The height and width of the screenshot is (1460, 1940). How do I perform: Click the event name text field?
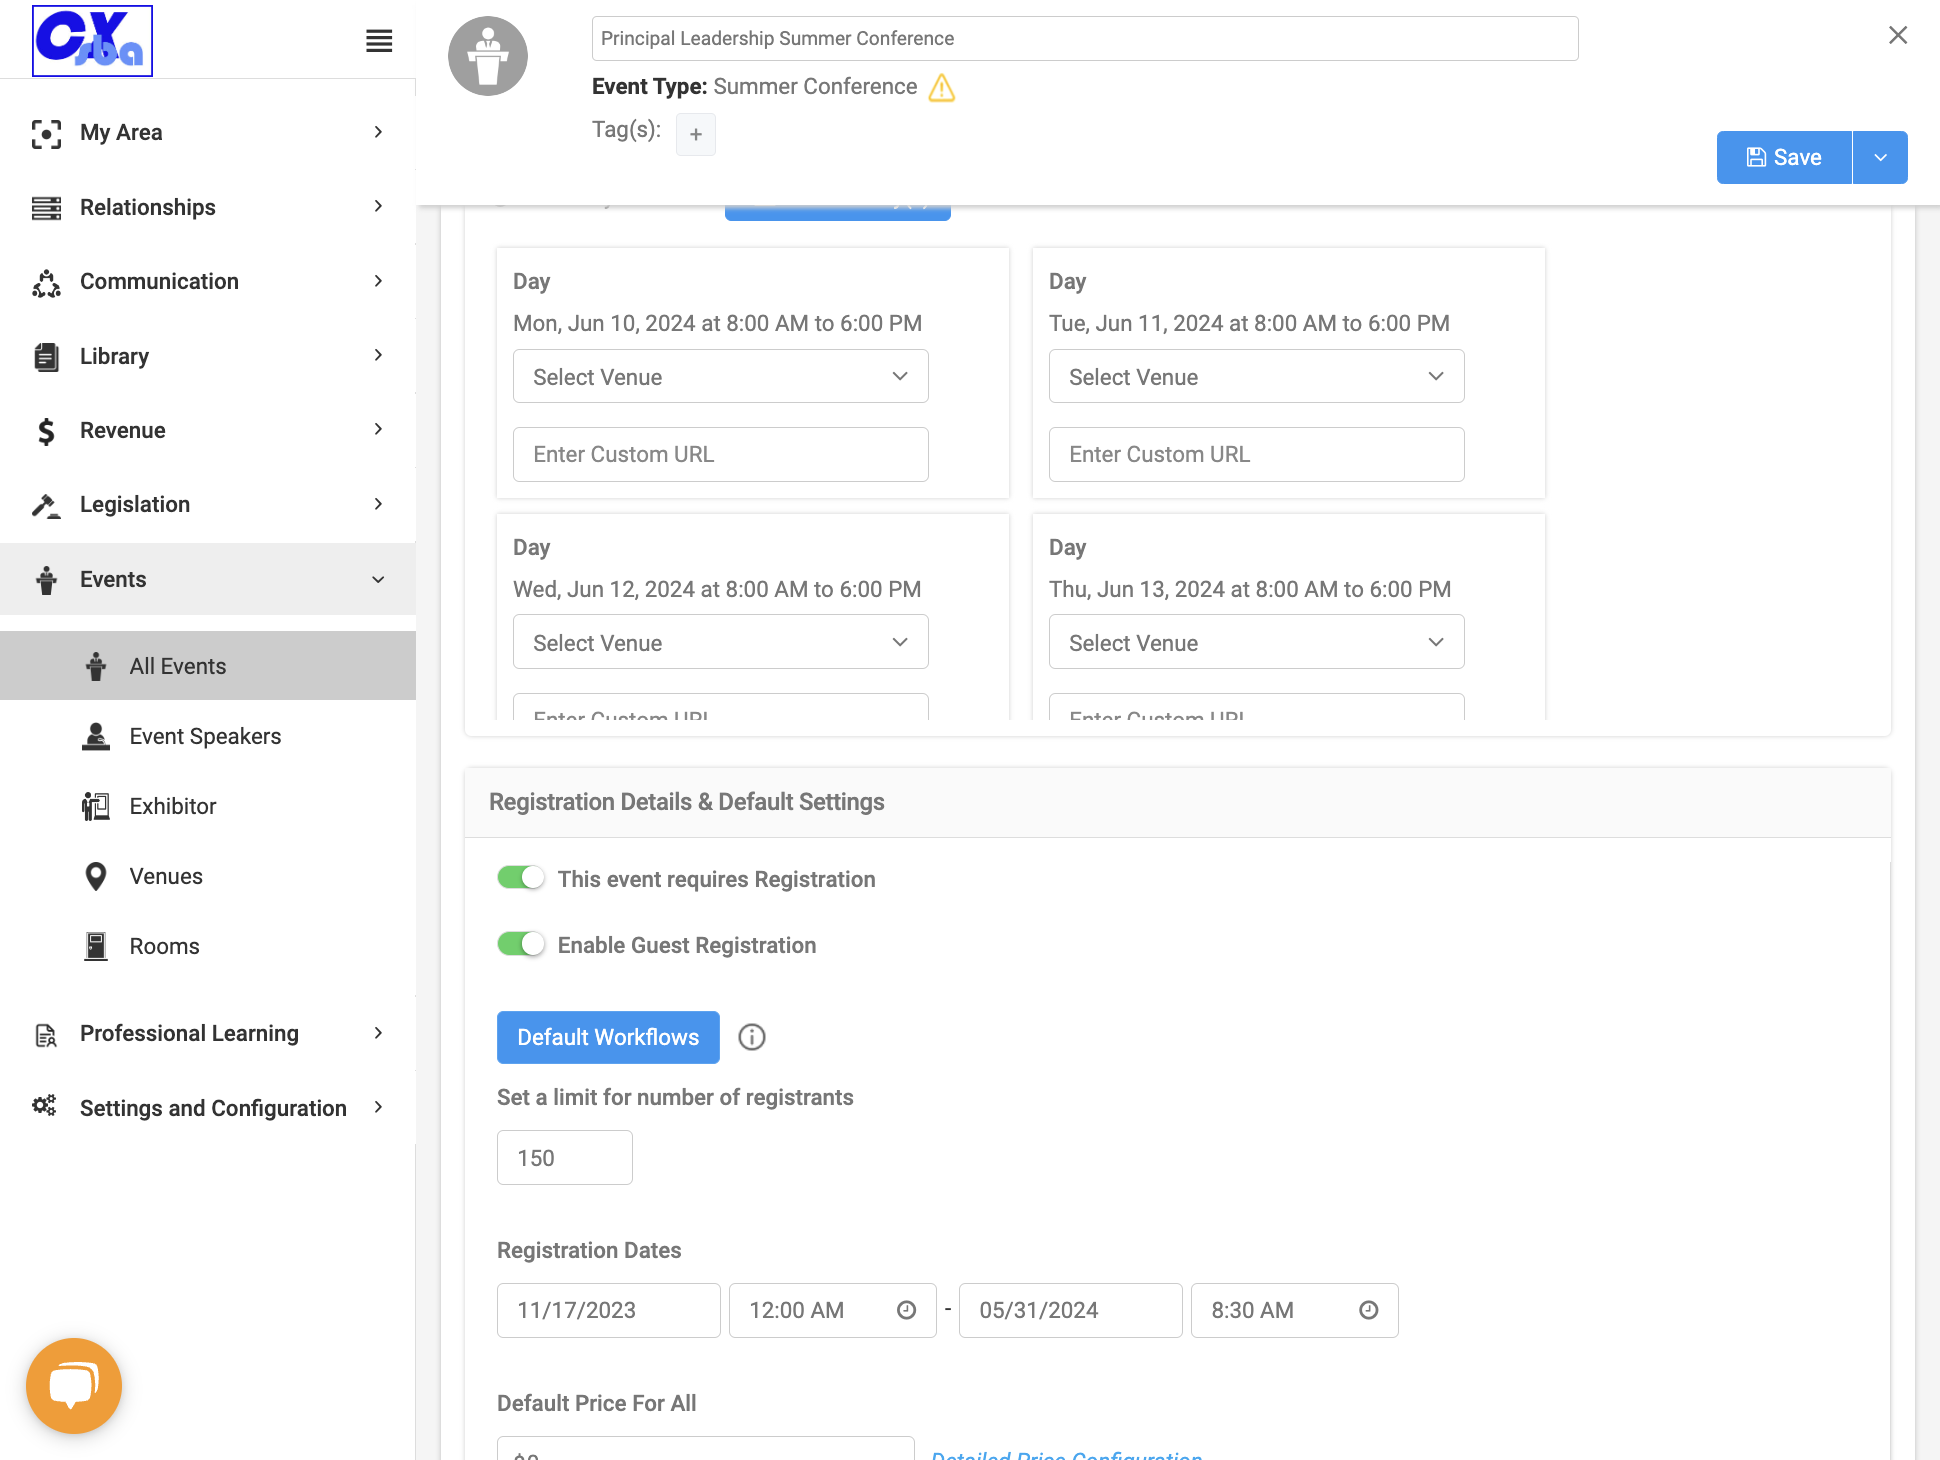(1085, 38)
